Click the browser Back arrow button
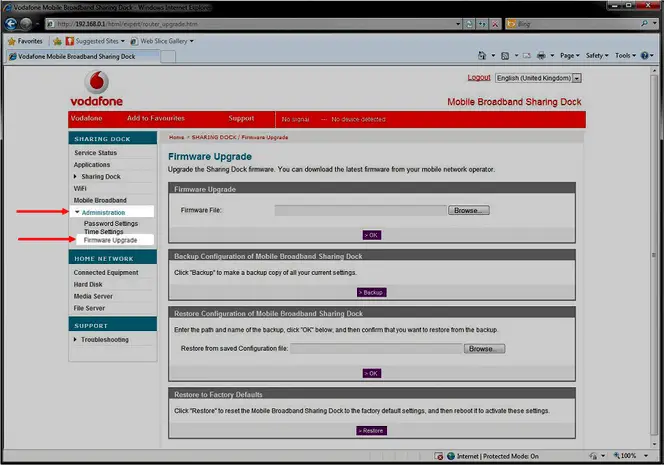 tap(11, 24)
